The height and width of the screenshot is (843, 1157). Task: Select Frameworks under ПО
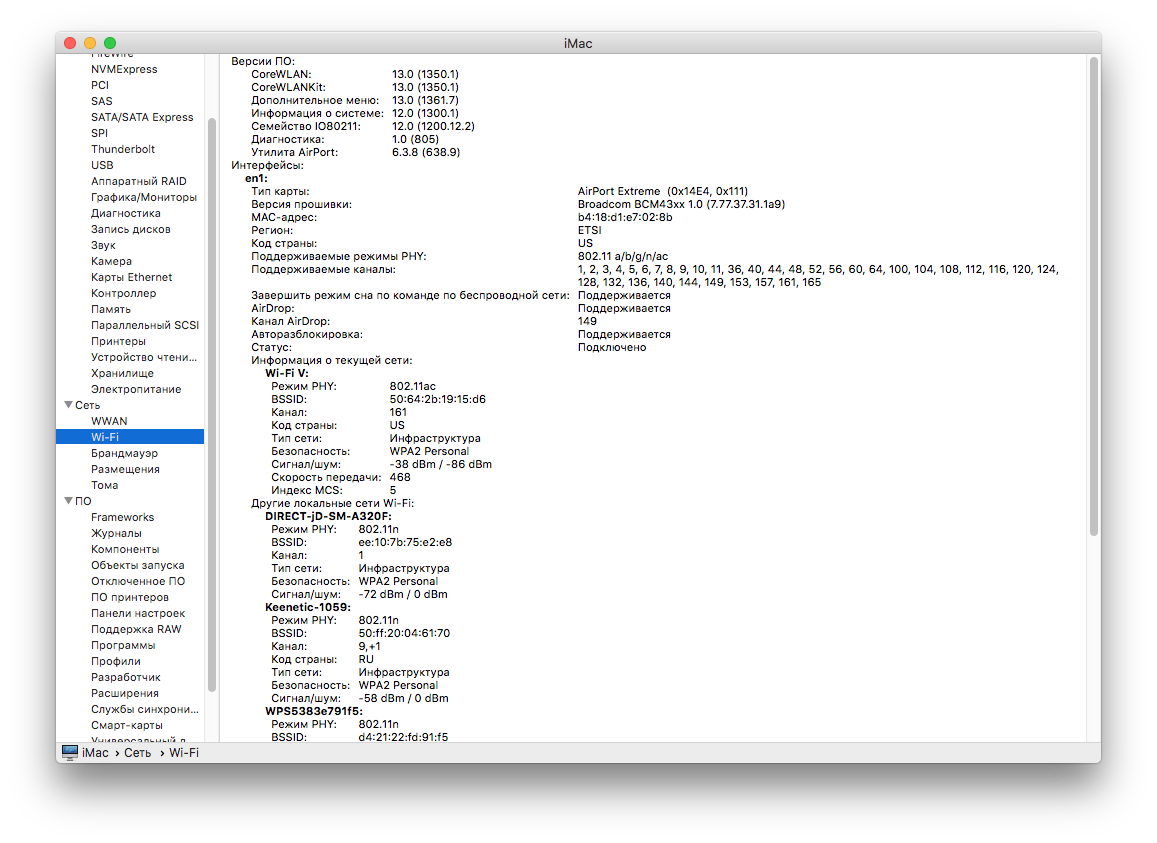[122, 517]
